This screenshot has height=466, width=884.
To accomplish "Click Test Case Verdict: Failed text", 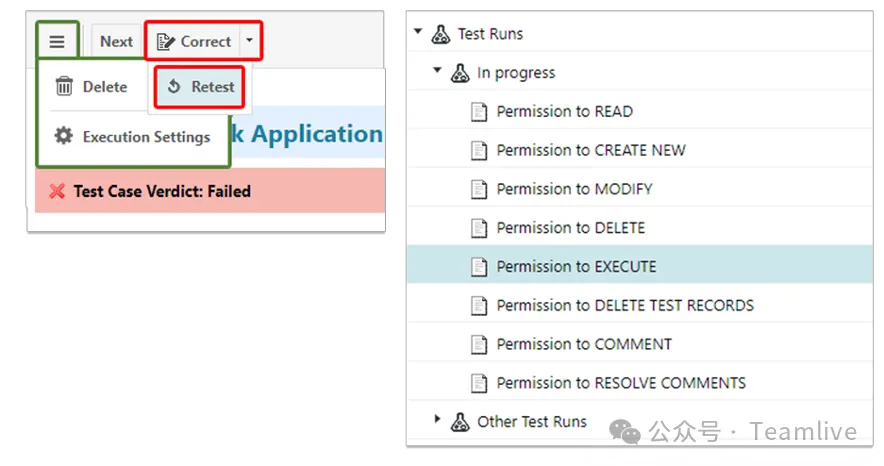I will pyautogui.click(x=162, y=192).
